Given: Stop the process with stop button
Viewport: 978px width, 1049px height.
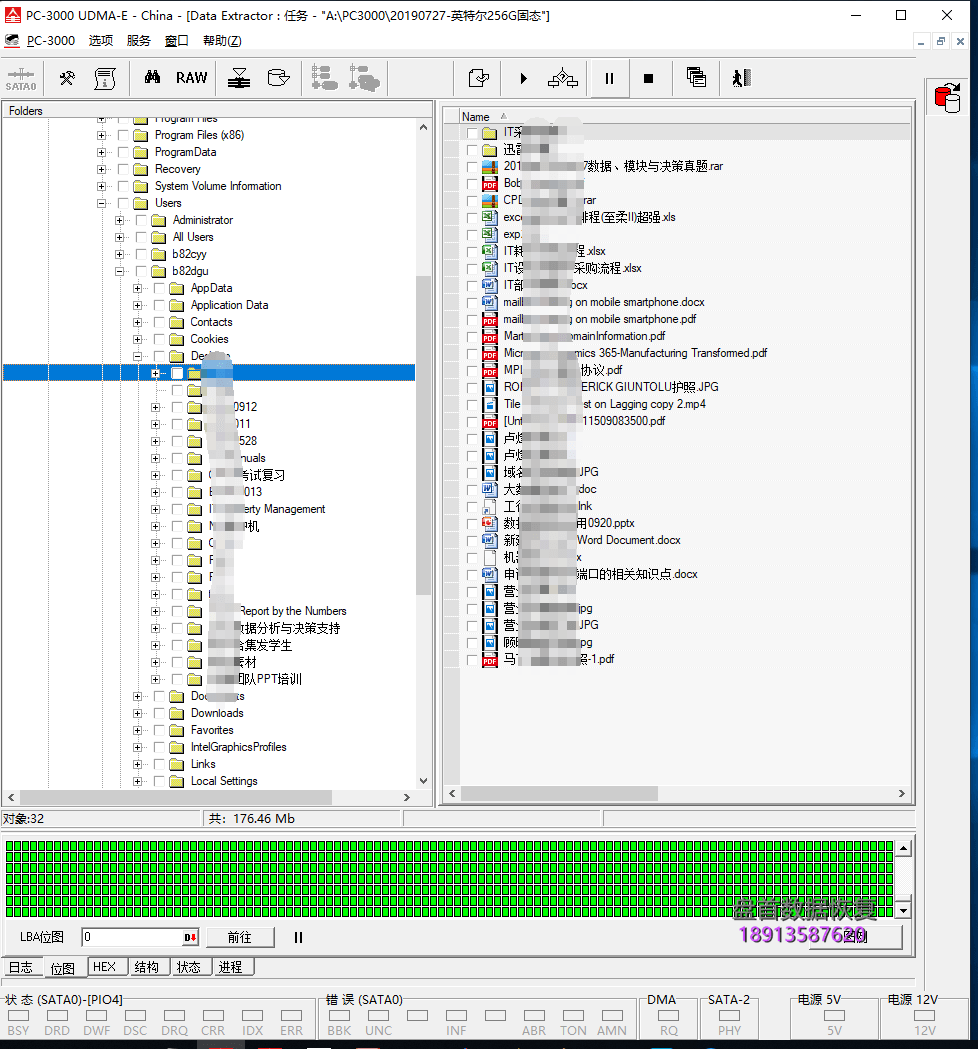Looking at the screenshot, I should coord(648,78).
